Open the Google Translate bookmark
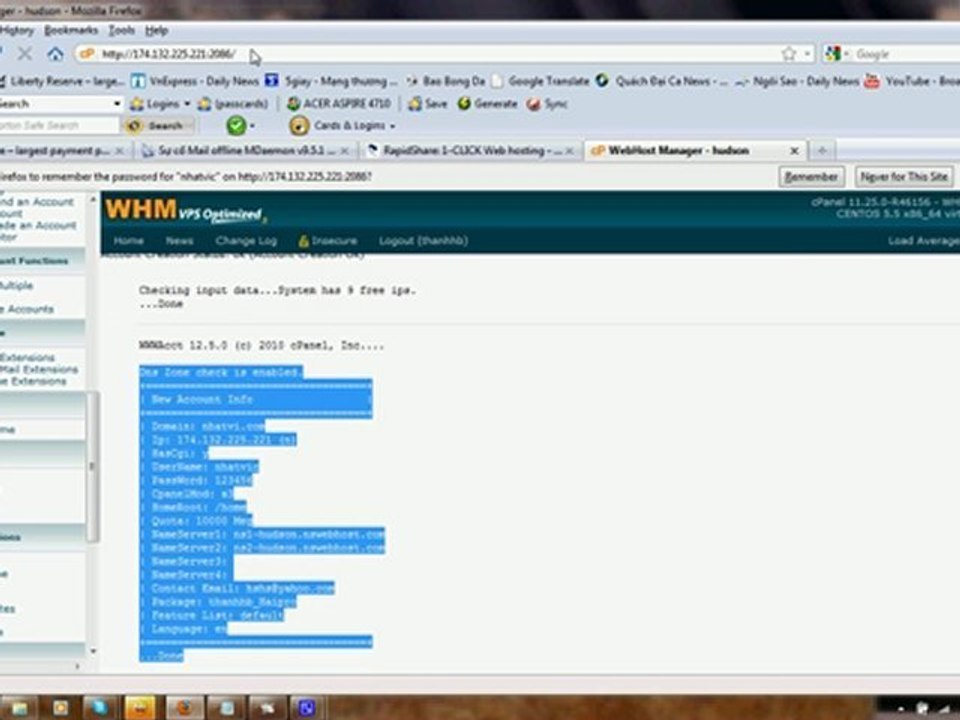The height and width of the screenshot is (720, 960). tap(540, 81)
